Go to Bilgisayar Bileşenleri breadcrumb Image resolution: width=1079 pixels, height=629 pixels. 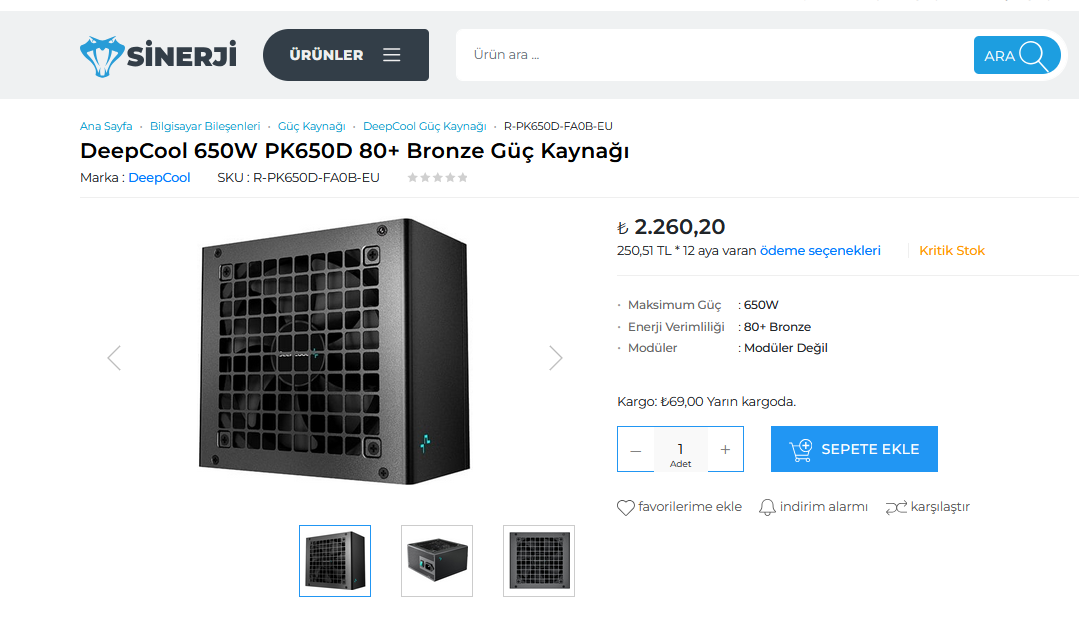pos(205,126)
